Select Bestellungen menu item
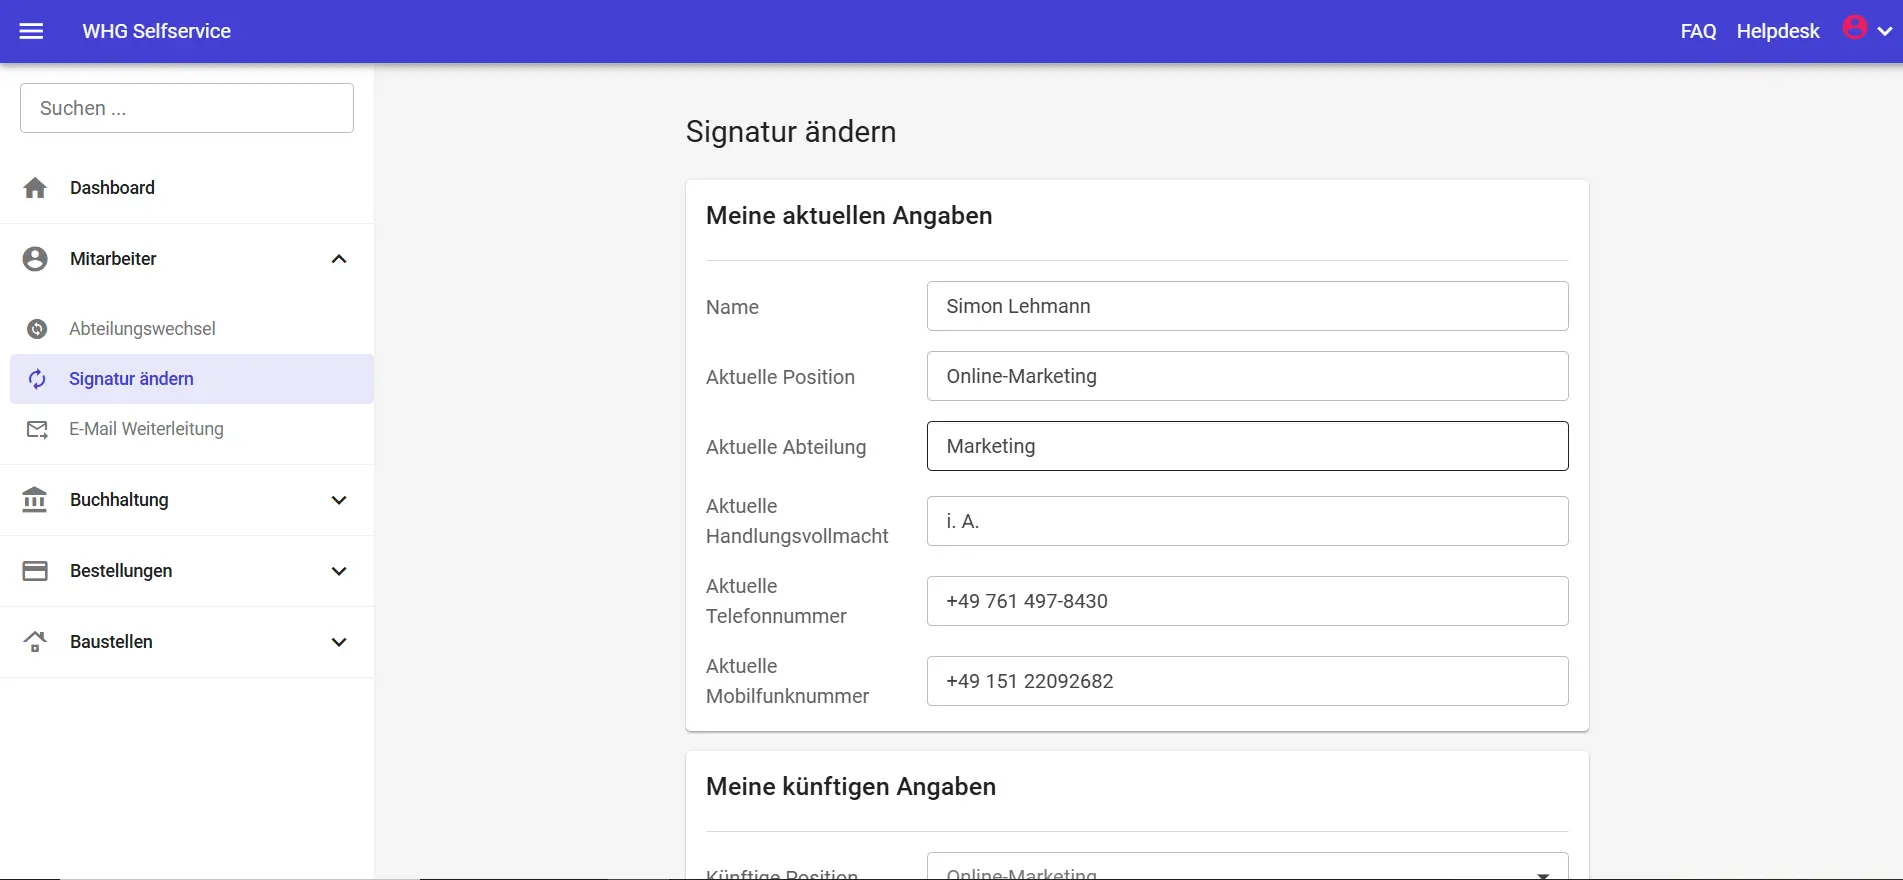 point(187,571)
